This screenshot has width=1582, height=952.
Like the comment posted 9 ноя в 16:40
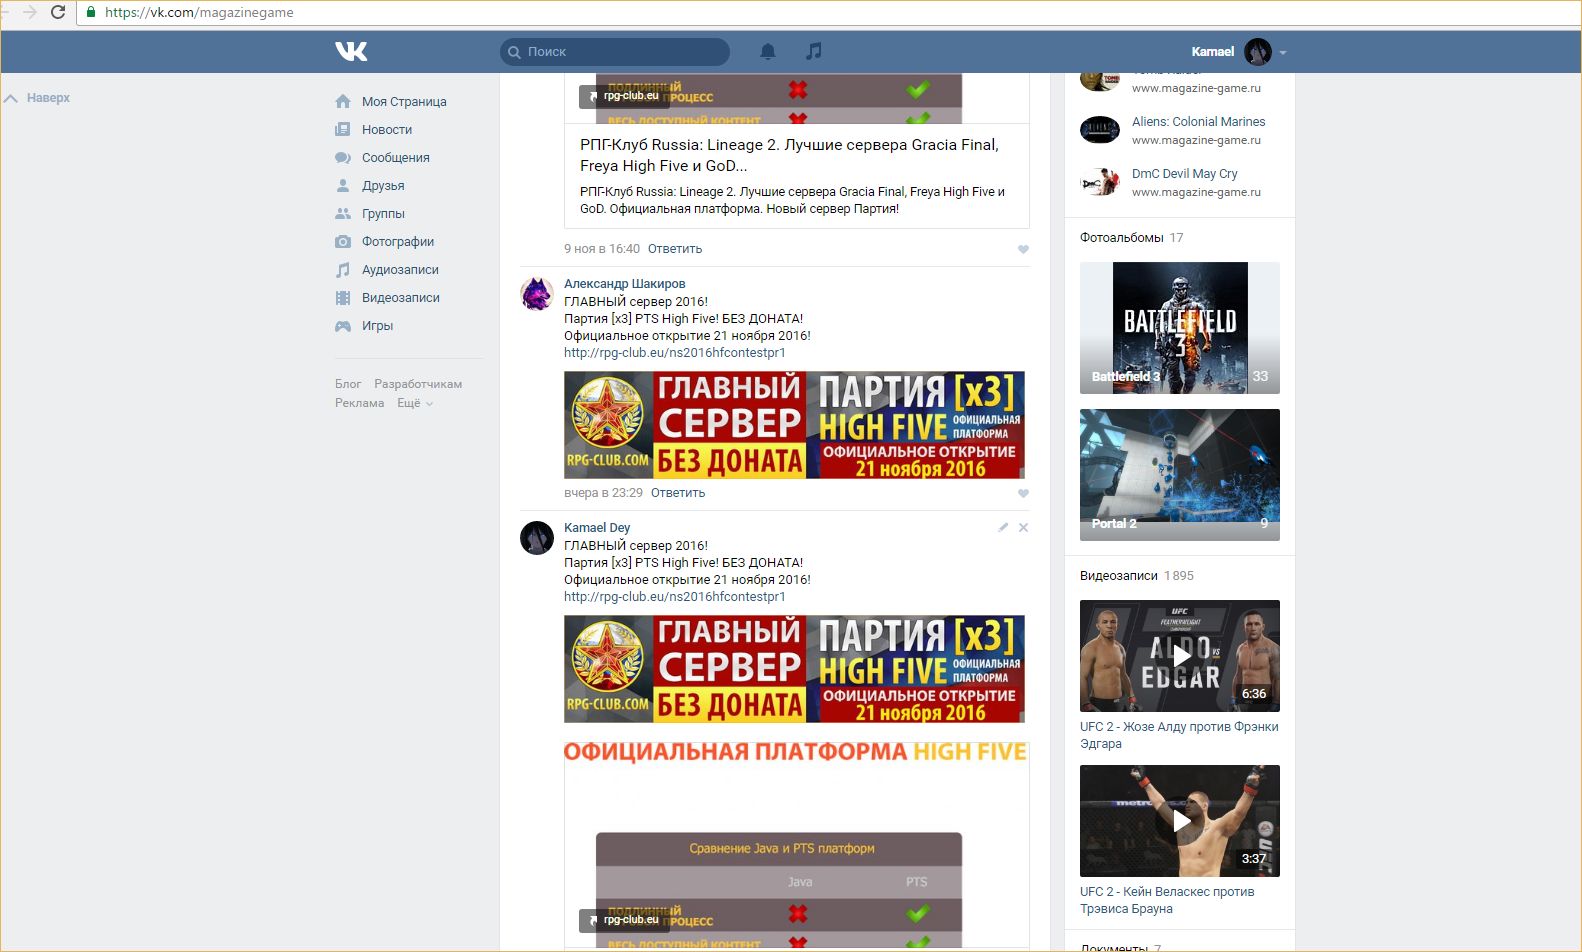coord(1023,249)
